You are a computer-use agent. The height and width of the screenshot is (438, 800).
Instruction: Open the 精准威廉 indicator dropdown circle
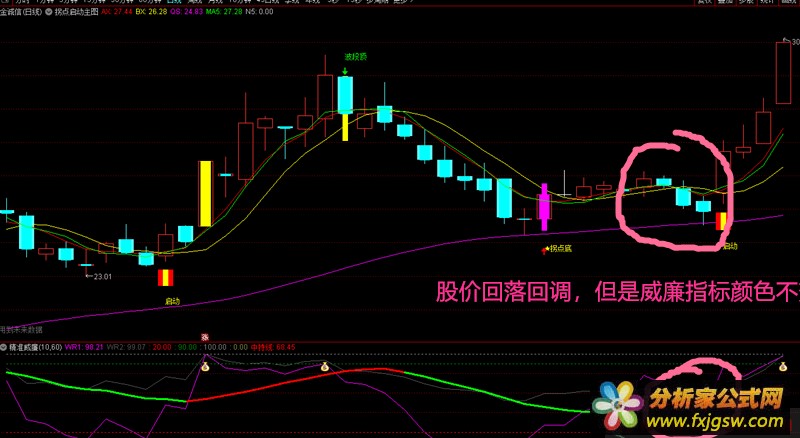tap(4, 347)
